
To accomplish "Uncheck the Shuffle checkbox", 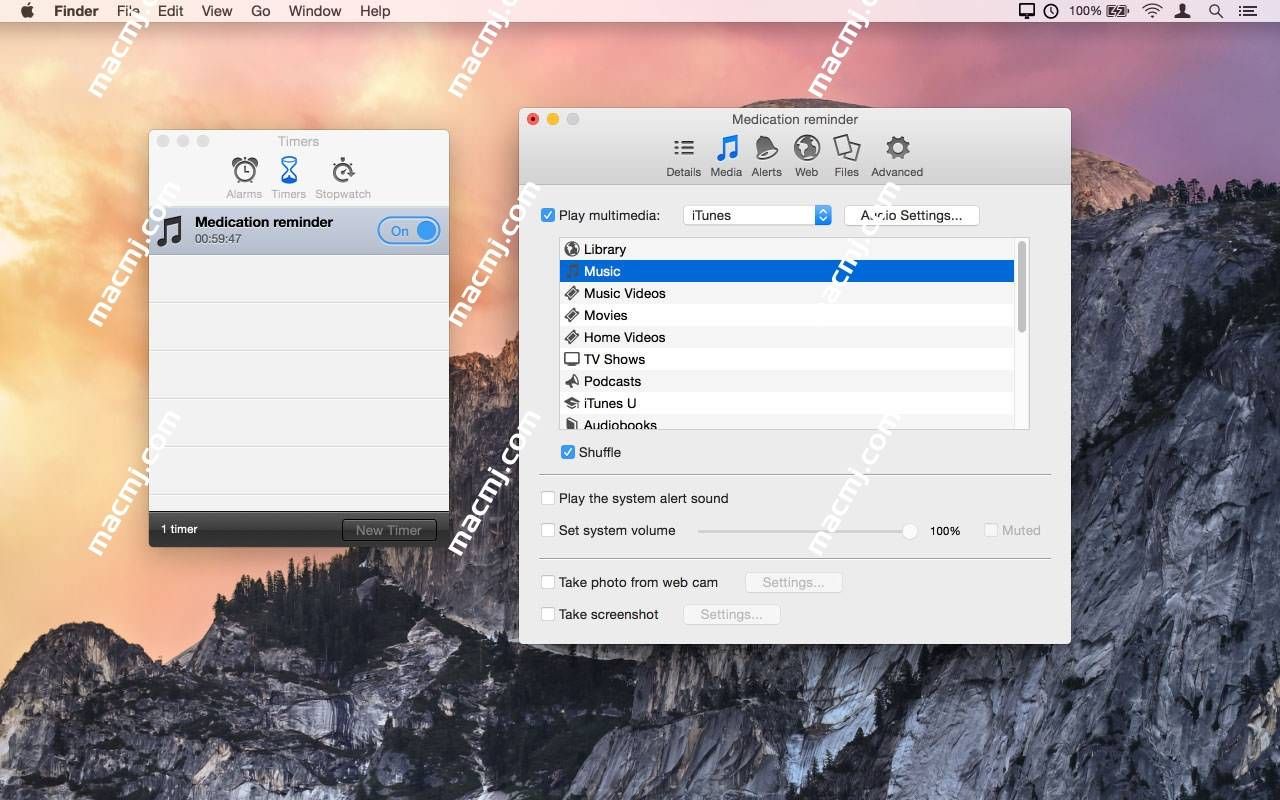I will (x=568, y=452).
